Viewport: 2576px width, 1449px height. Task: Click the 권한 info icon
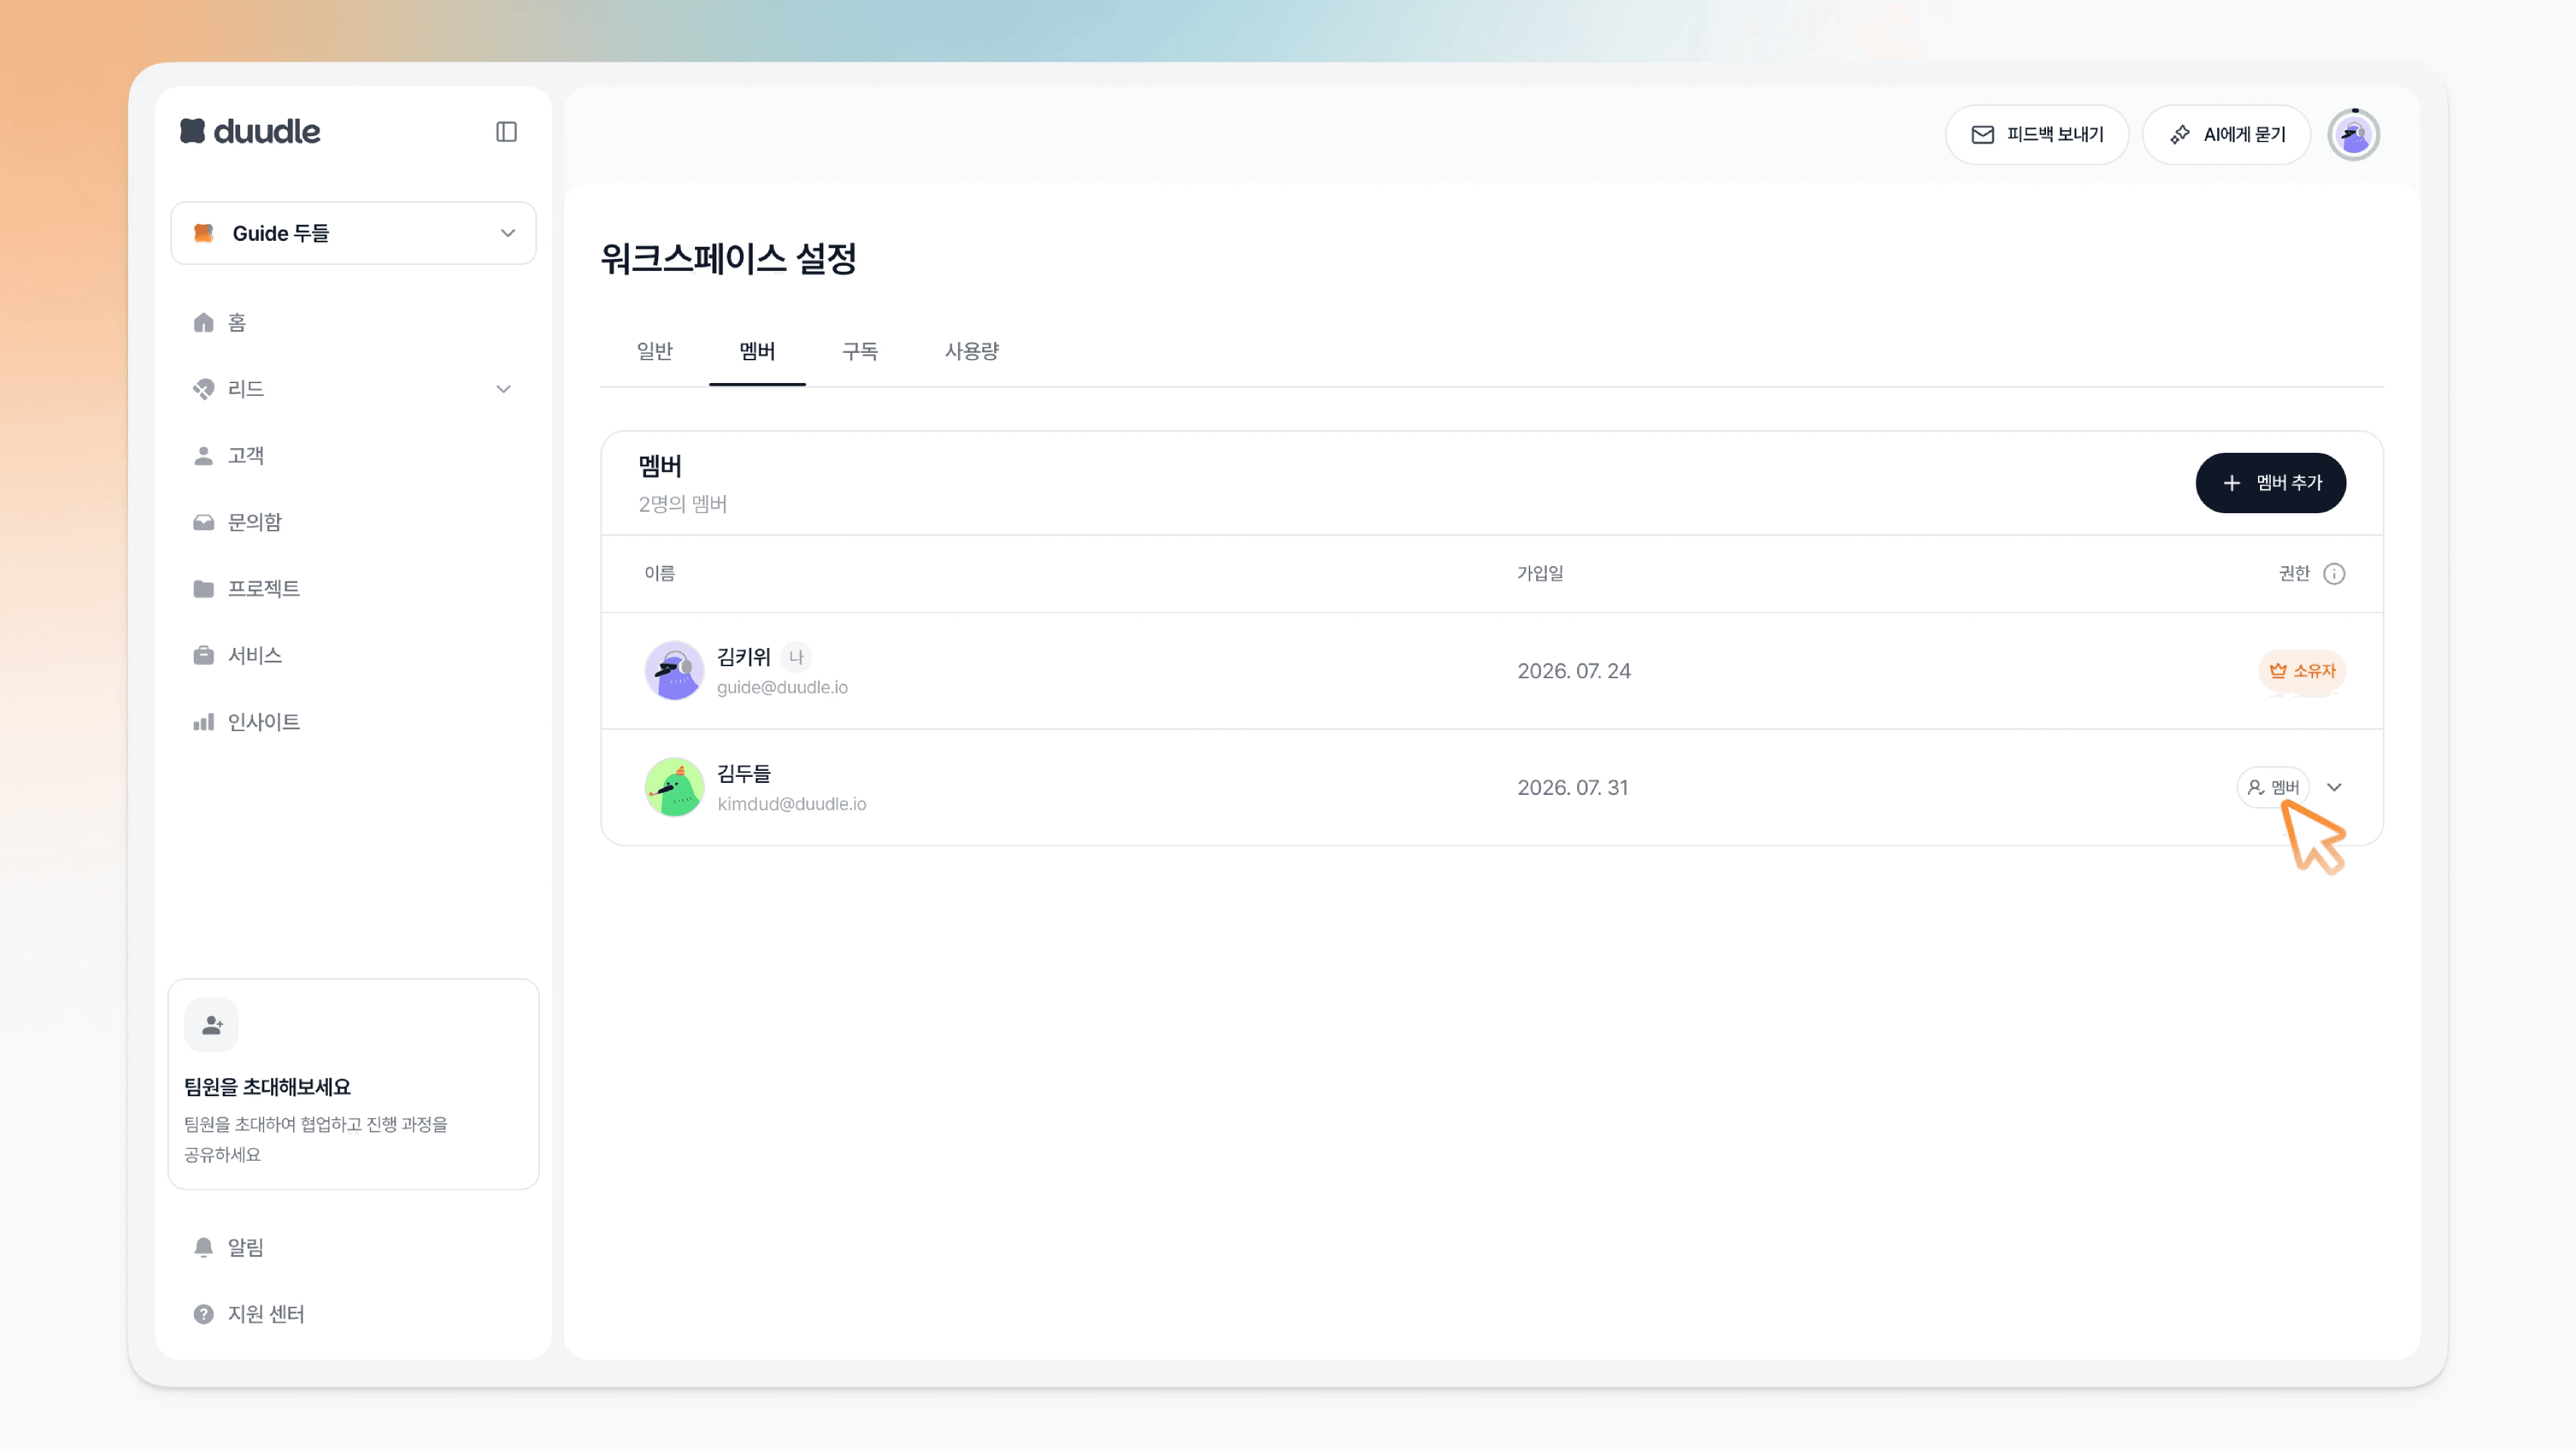(x=2334, y=573)
